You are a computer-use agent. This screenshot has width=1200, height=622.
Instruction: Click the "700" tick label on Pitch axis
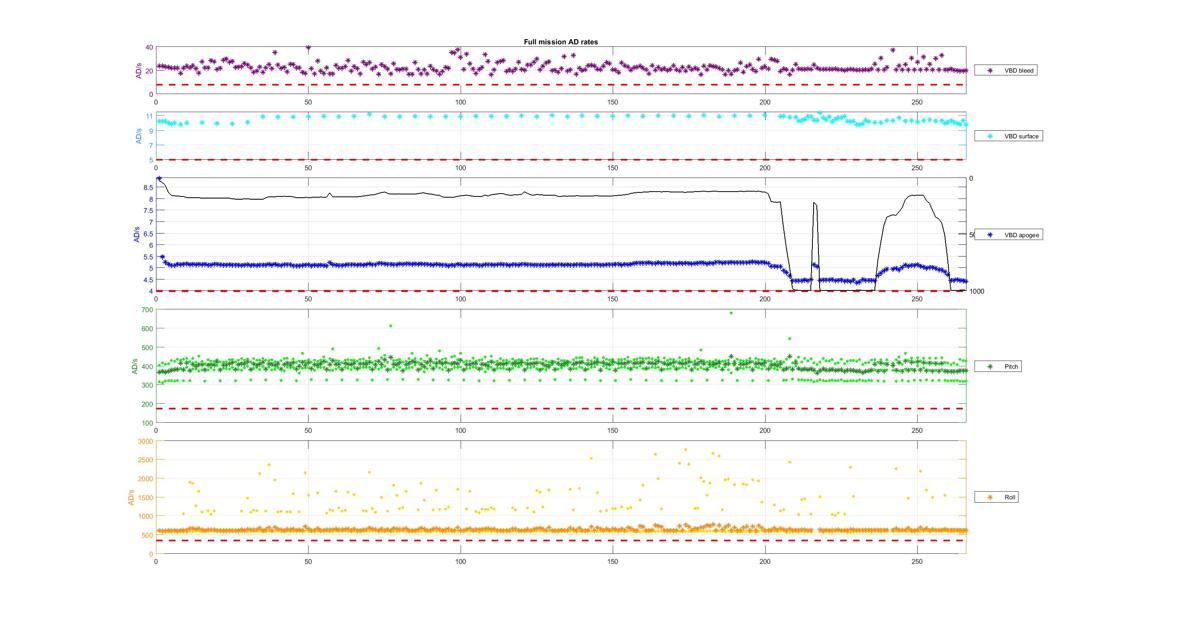tap(147, 311)
